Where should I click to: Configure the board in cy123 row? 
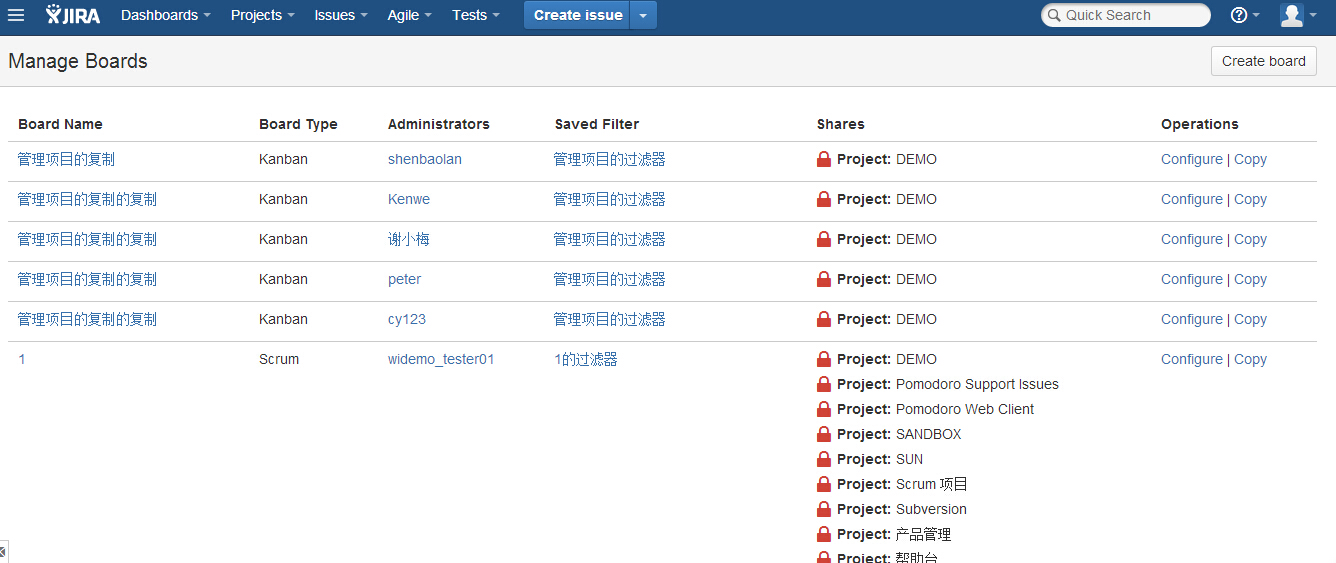pos(1192,319)
